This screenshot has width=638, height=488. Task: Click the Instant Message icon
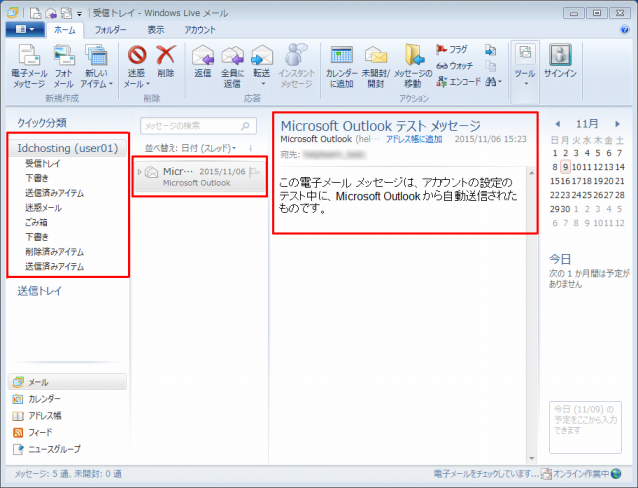[x=296, y=66]
